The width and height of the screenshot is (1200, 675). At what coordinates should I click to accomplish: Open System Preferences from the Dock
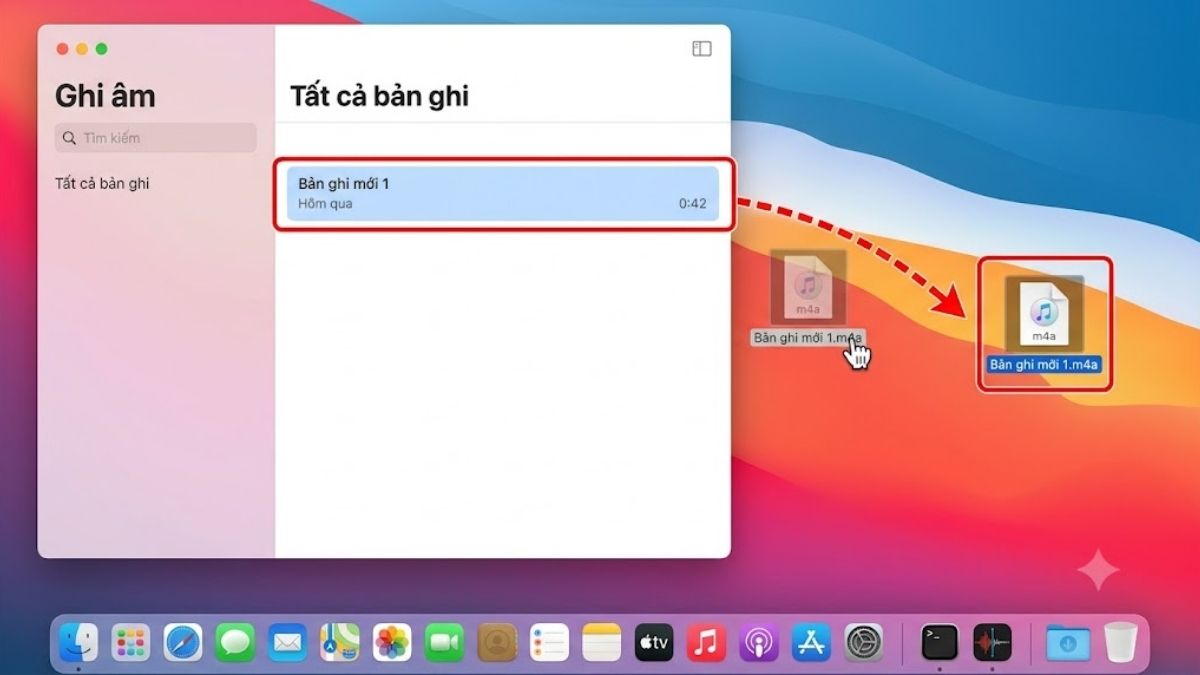(864, 642)
